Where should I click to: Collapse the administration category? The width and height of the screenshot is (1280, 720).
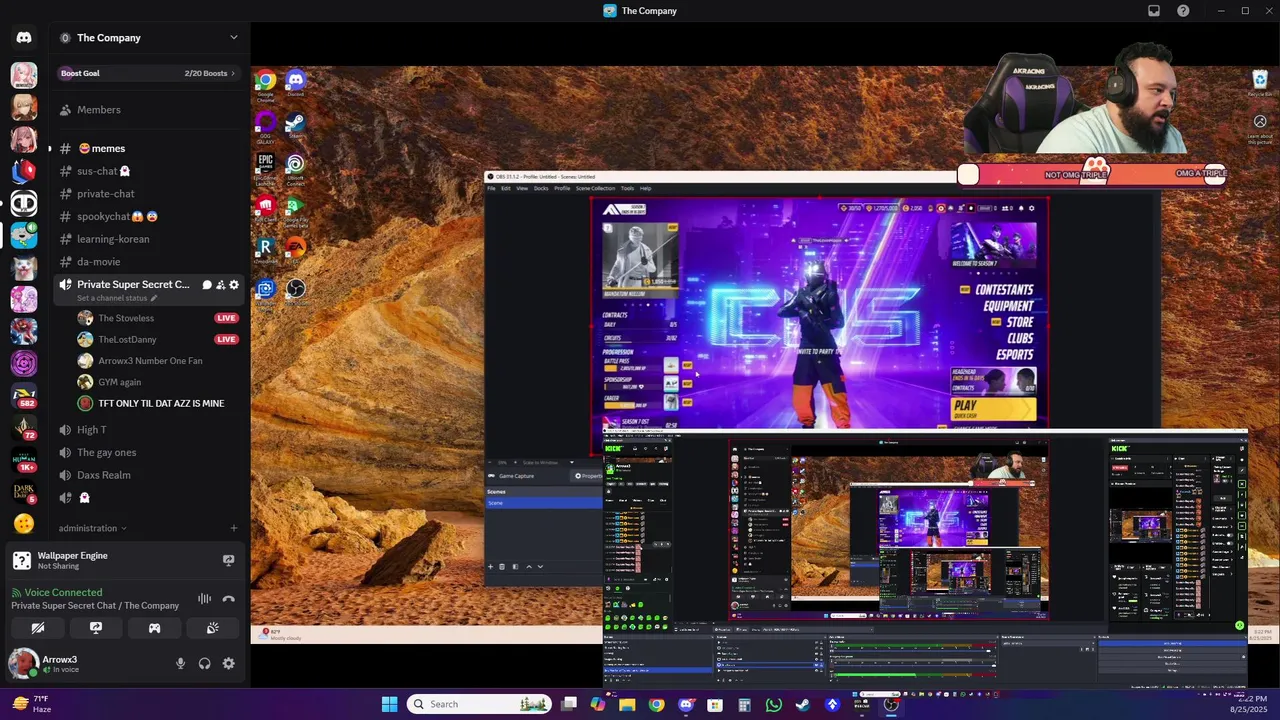[x=93, y=528]
